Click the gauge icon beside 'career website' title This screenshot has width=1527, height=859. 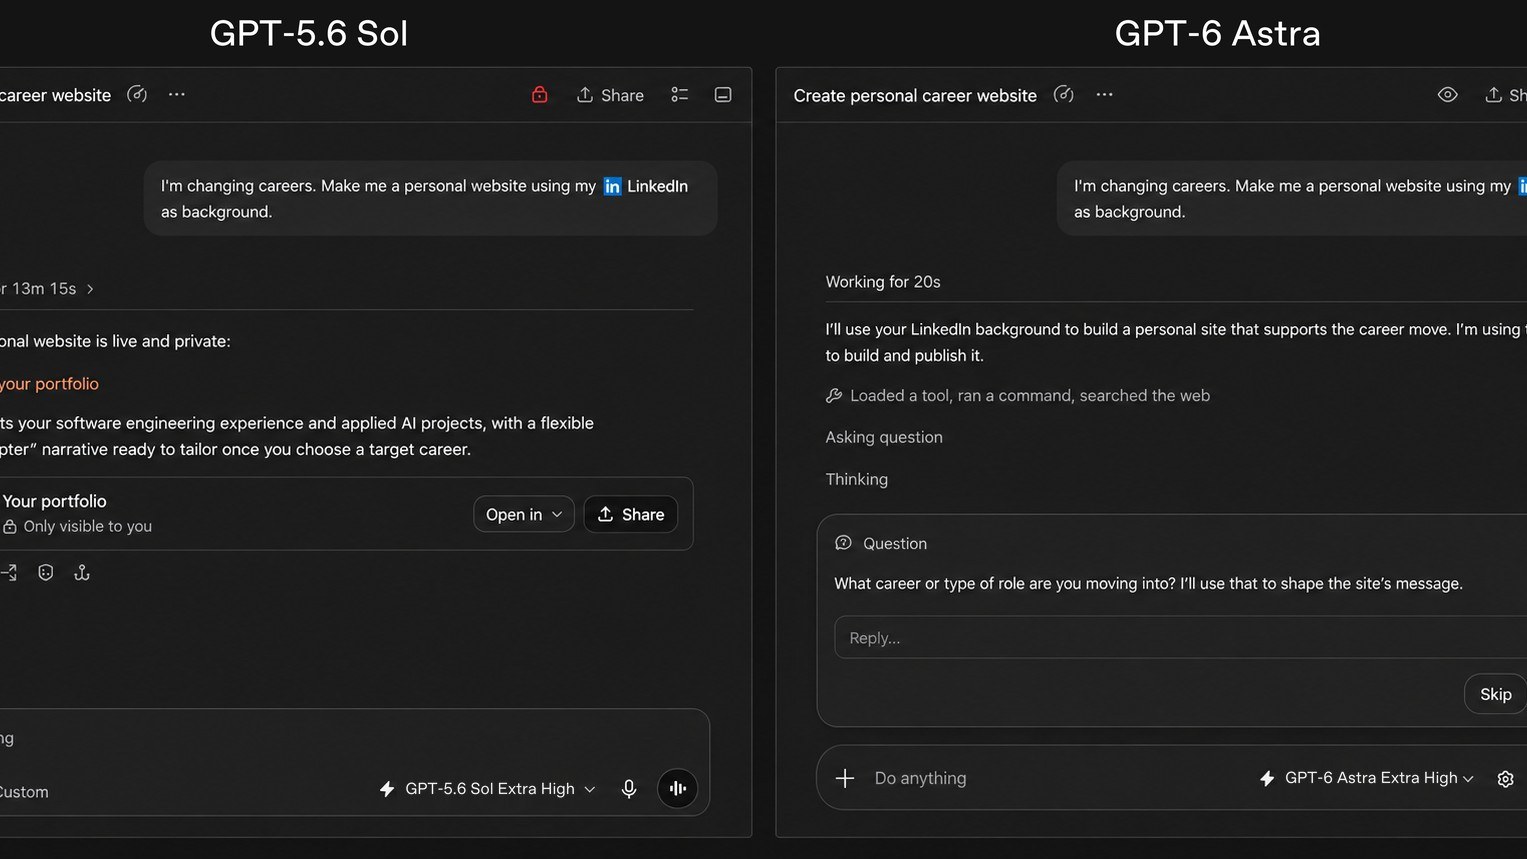click(137, 95)
